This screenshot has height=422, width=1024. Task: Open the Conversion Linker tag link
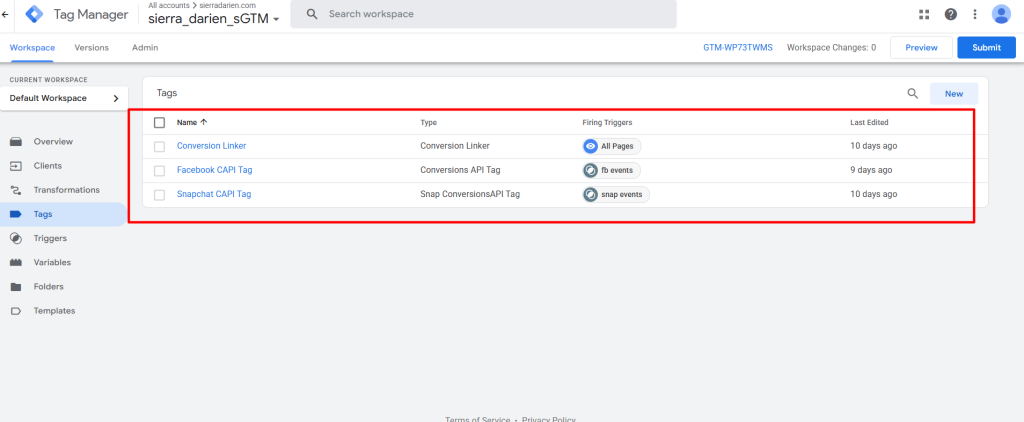[x=212, y=146]
